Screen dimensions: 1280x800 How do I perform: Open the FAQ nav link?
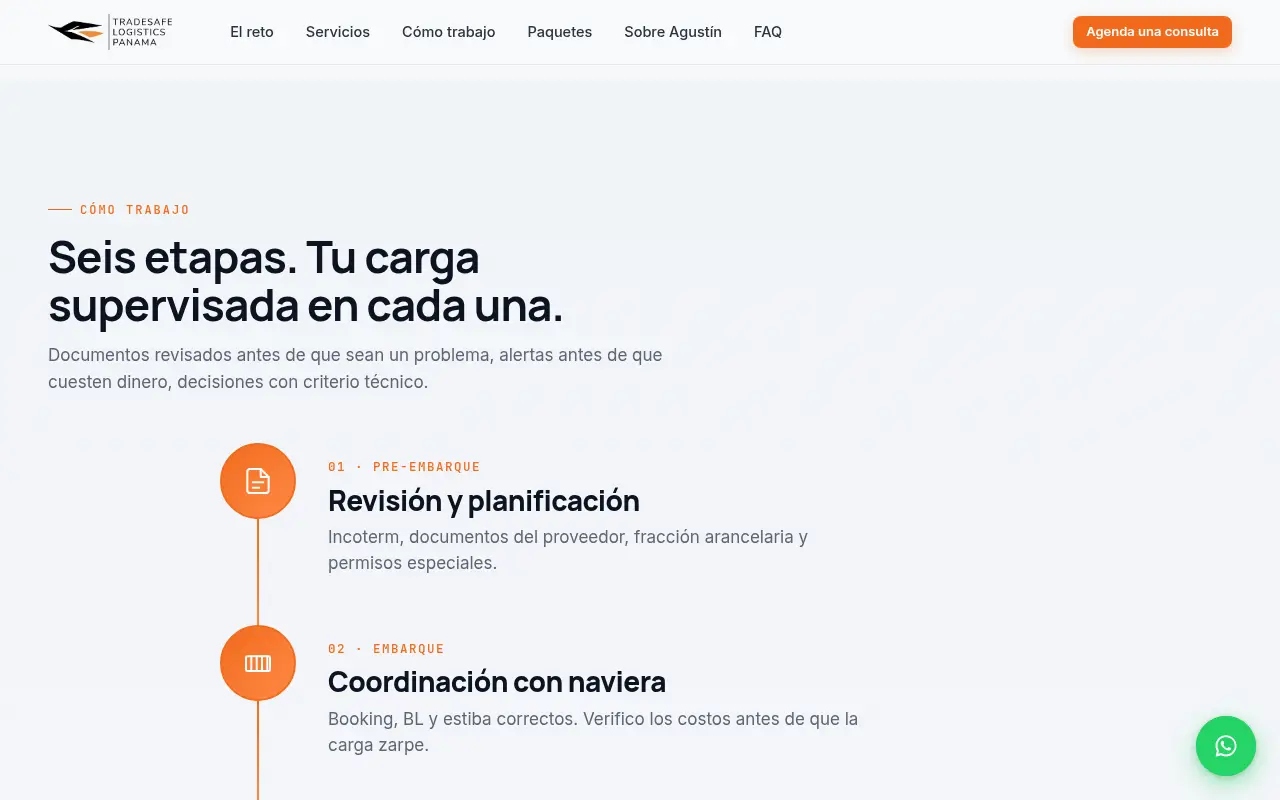[768, 32]
